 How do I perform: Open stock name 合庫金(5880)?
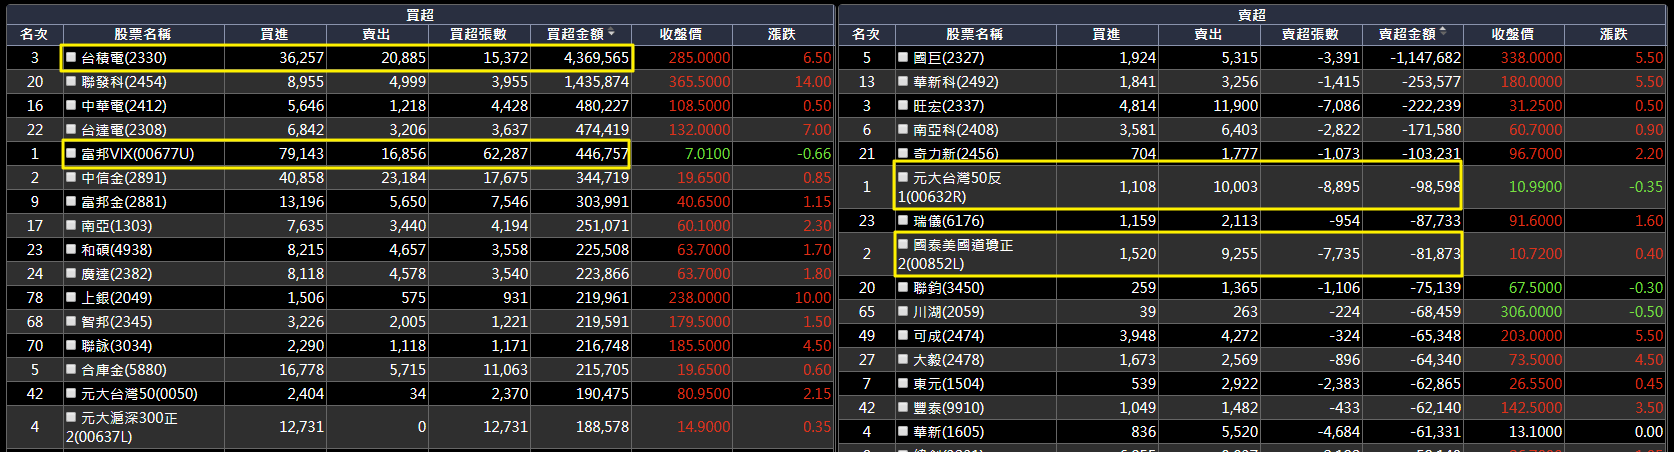point(124,370)
